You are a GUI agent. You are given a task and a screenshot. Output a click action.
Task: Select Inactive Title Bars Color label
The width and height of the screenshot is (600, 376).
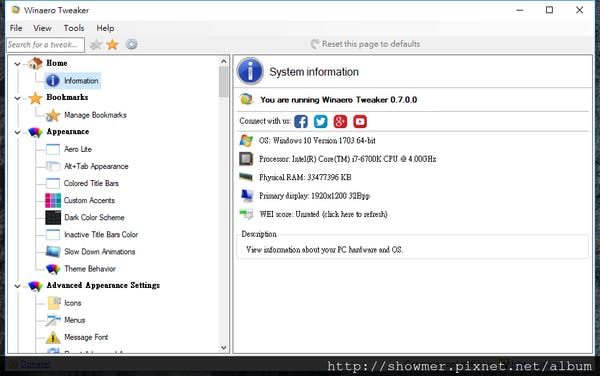tap(101, 234)
